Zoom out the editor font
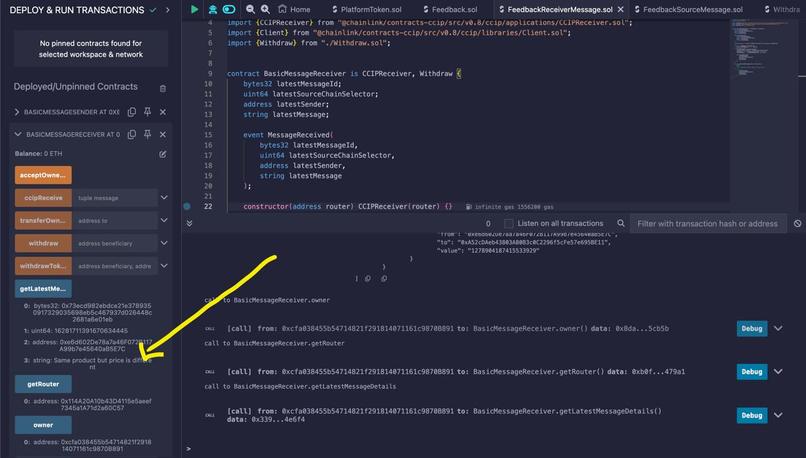 tap(250, 9)
